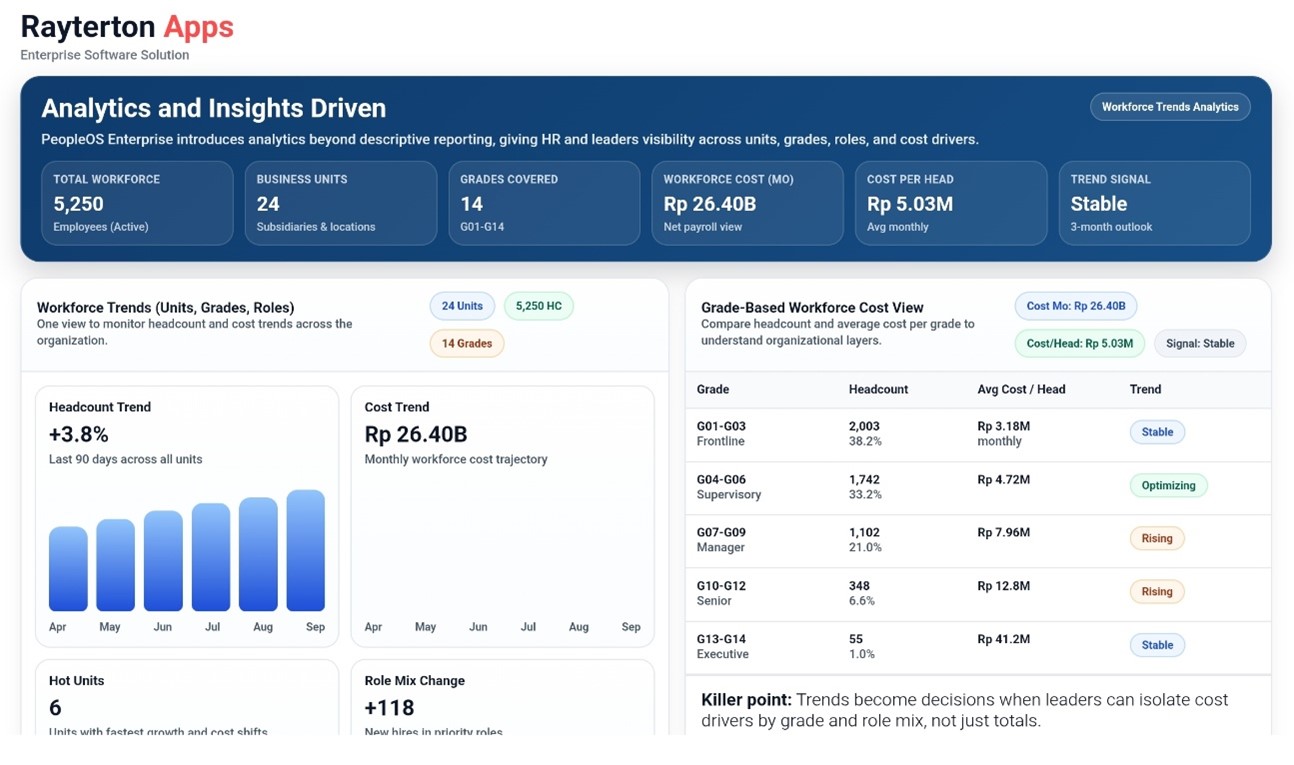Viewport: 1294px width, 765px height.
Task: Select the 5,250 HC badge
Action: [x=538, y=306]
